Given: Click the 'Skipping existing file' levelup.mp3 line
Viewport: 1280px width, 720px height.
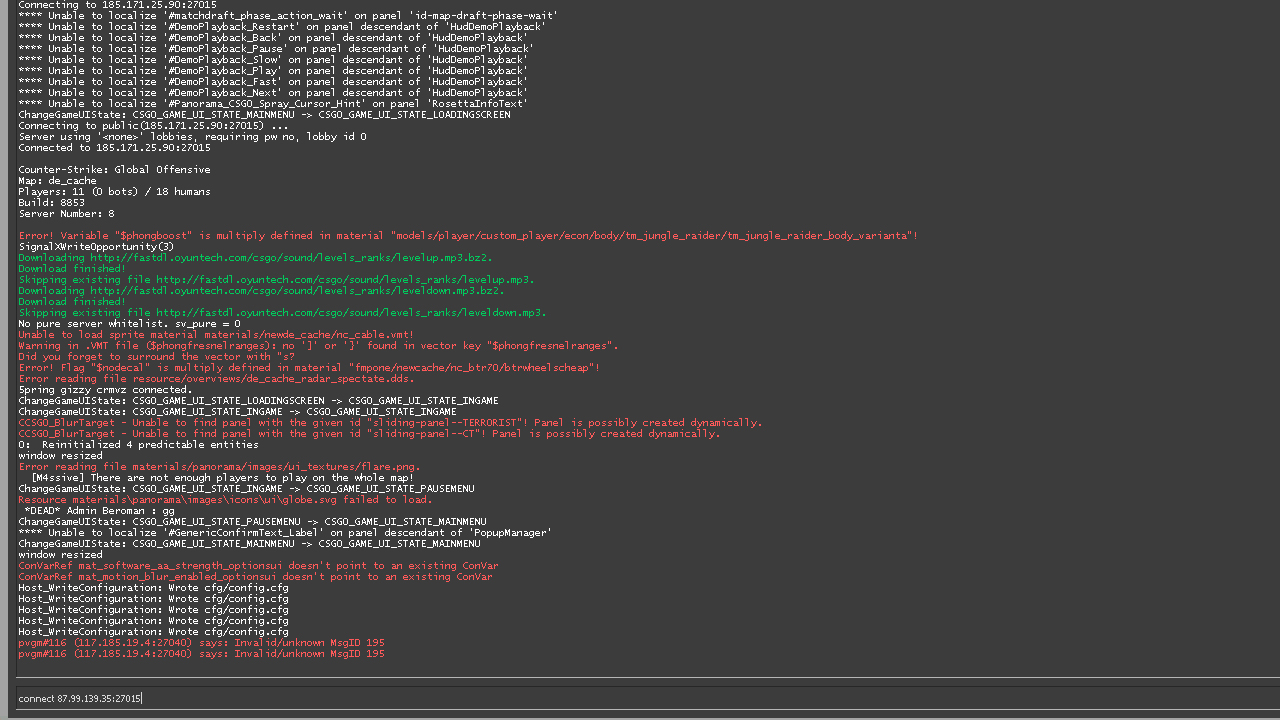Looking at the screenshot, I should click(276, 280).
